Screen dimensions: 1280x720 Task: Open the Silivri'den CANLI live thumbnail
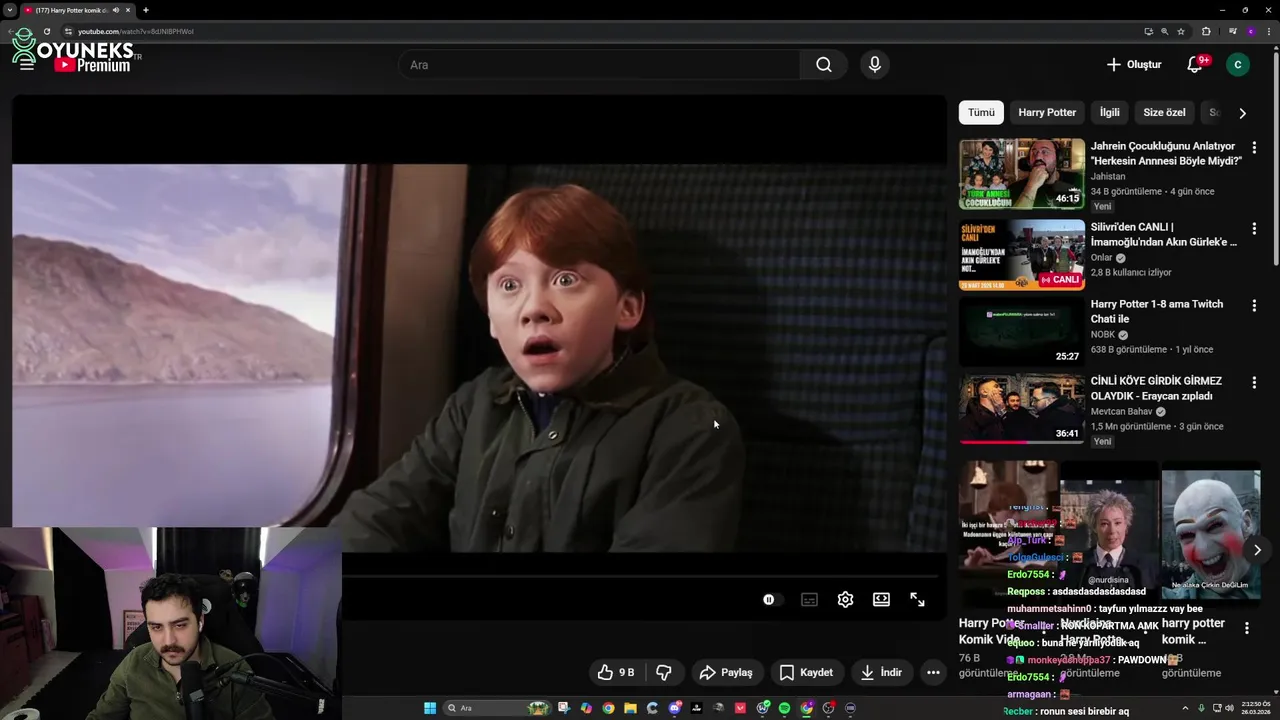tap(1022, 255)
